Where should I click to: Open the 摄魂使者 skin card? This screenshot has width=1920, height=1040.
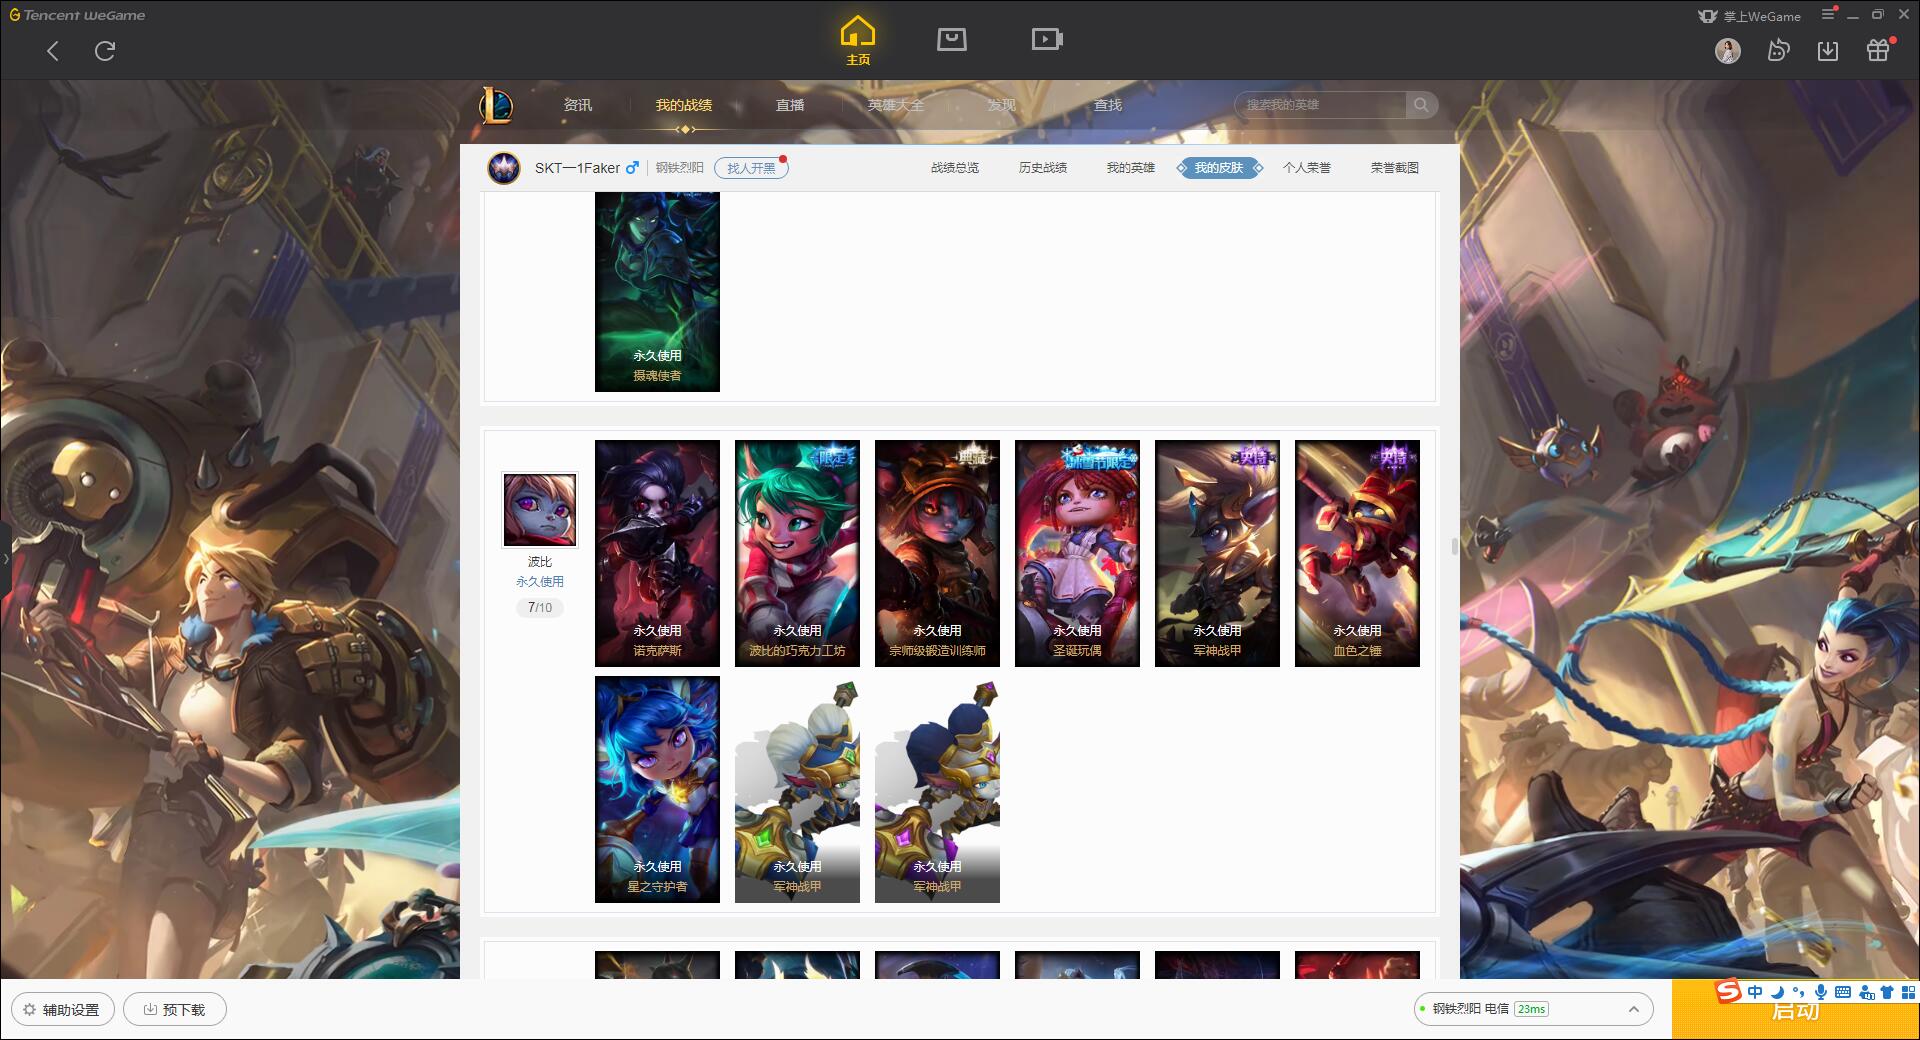(657, 291)
